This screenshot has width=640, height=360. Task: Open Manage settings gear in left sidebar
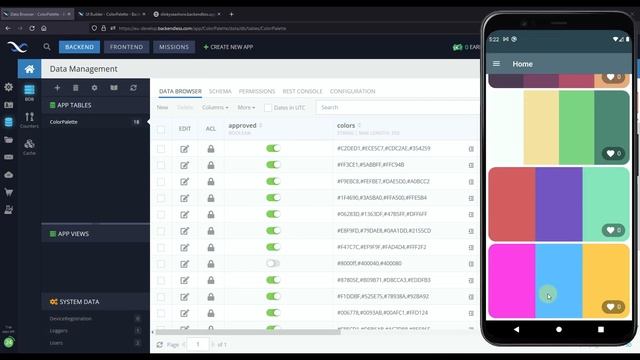pyautogui.click(x=9, y=87)
